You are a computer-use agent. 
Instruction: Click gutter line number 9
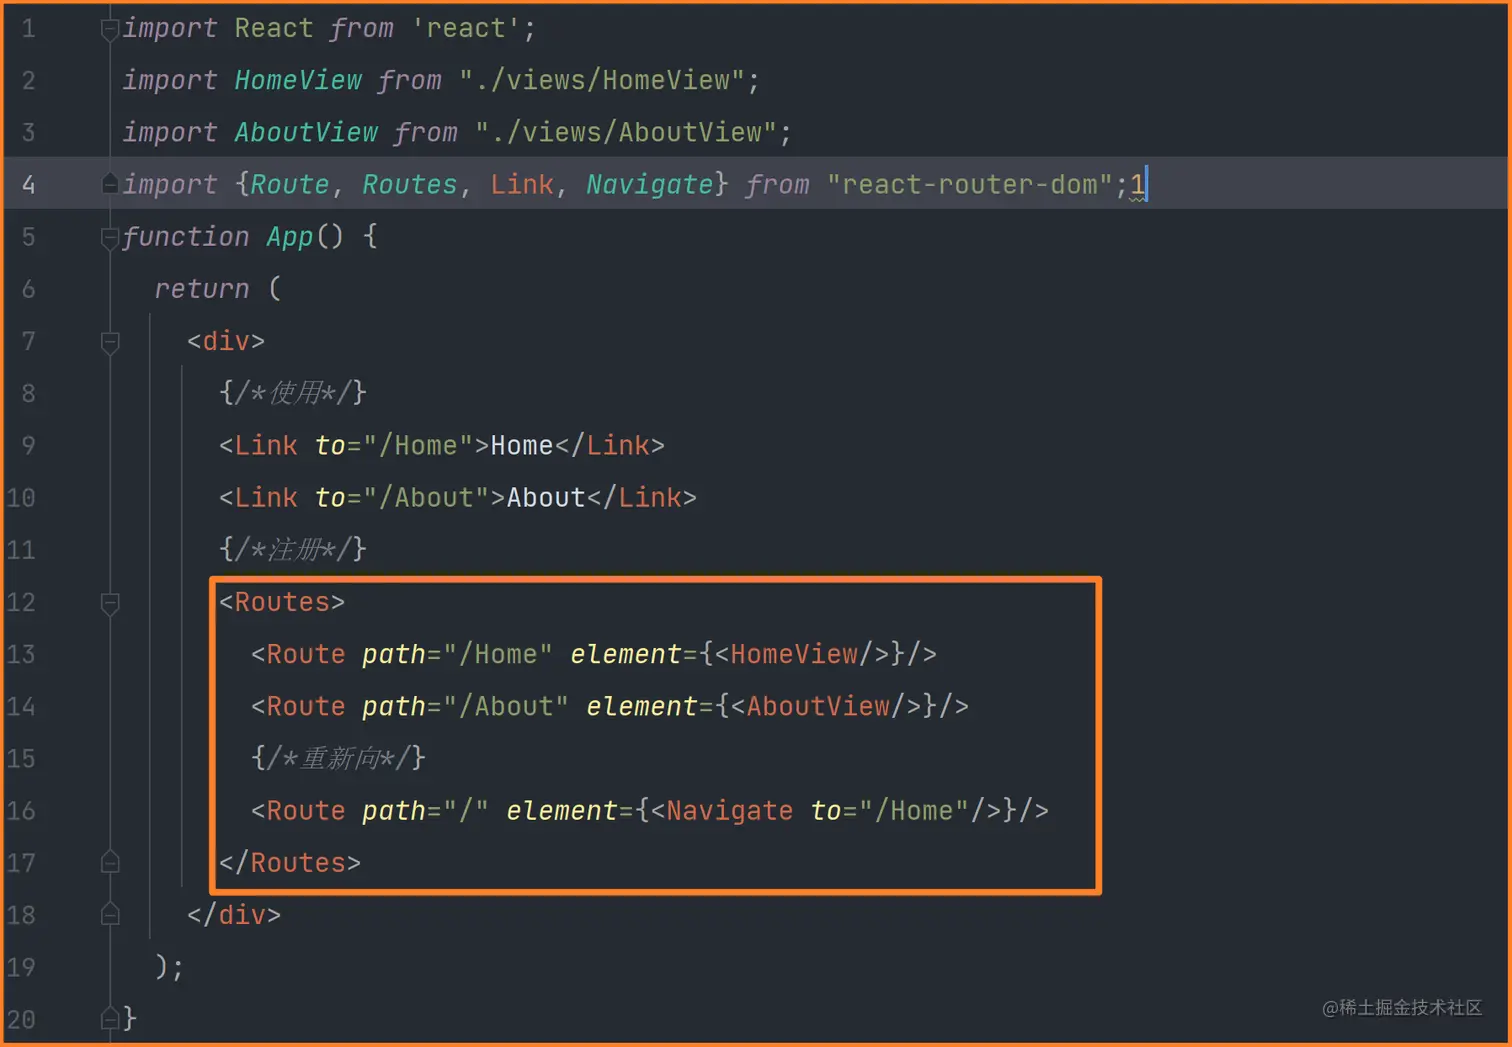(28, 445)
